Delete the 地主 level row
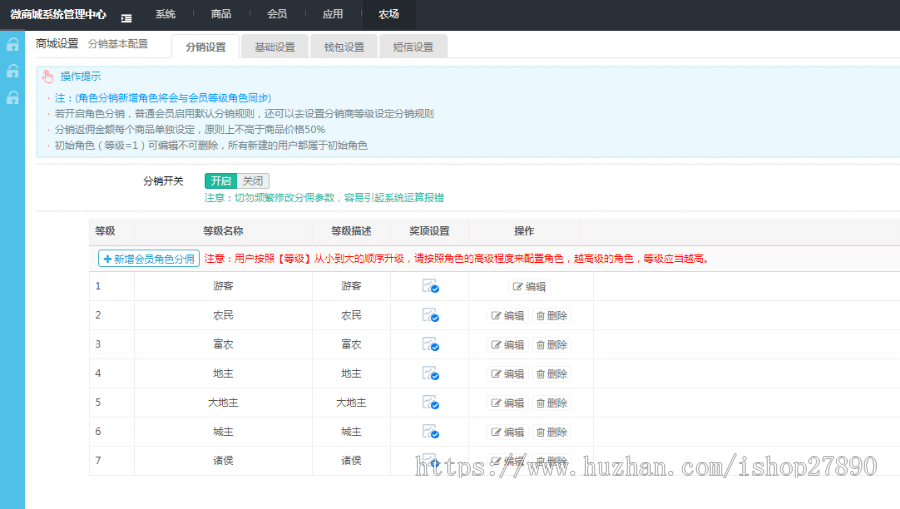The width and height of the screenshot is (900, 509). [552, 374]
